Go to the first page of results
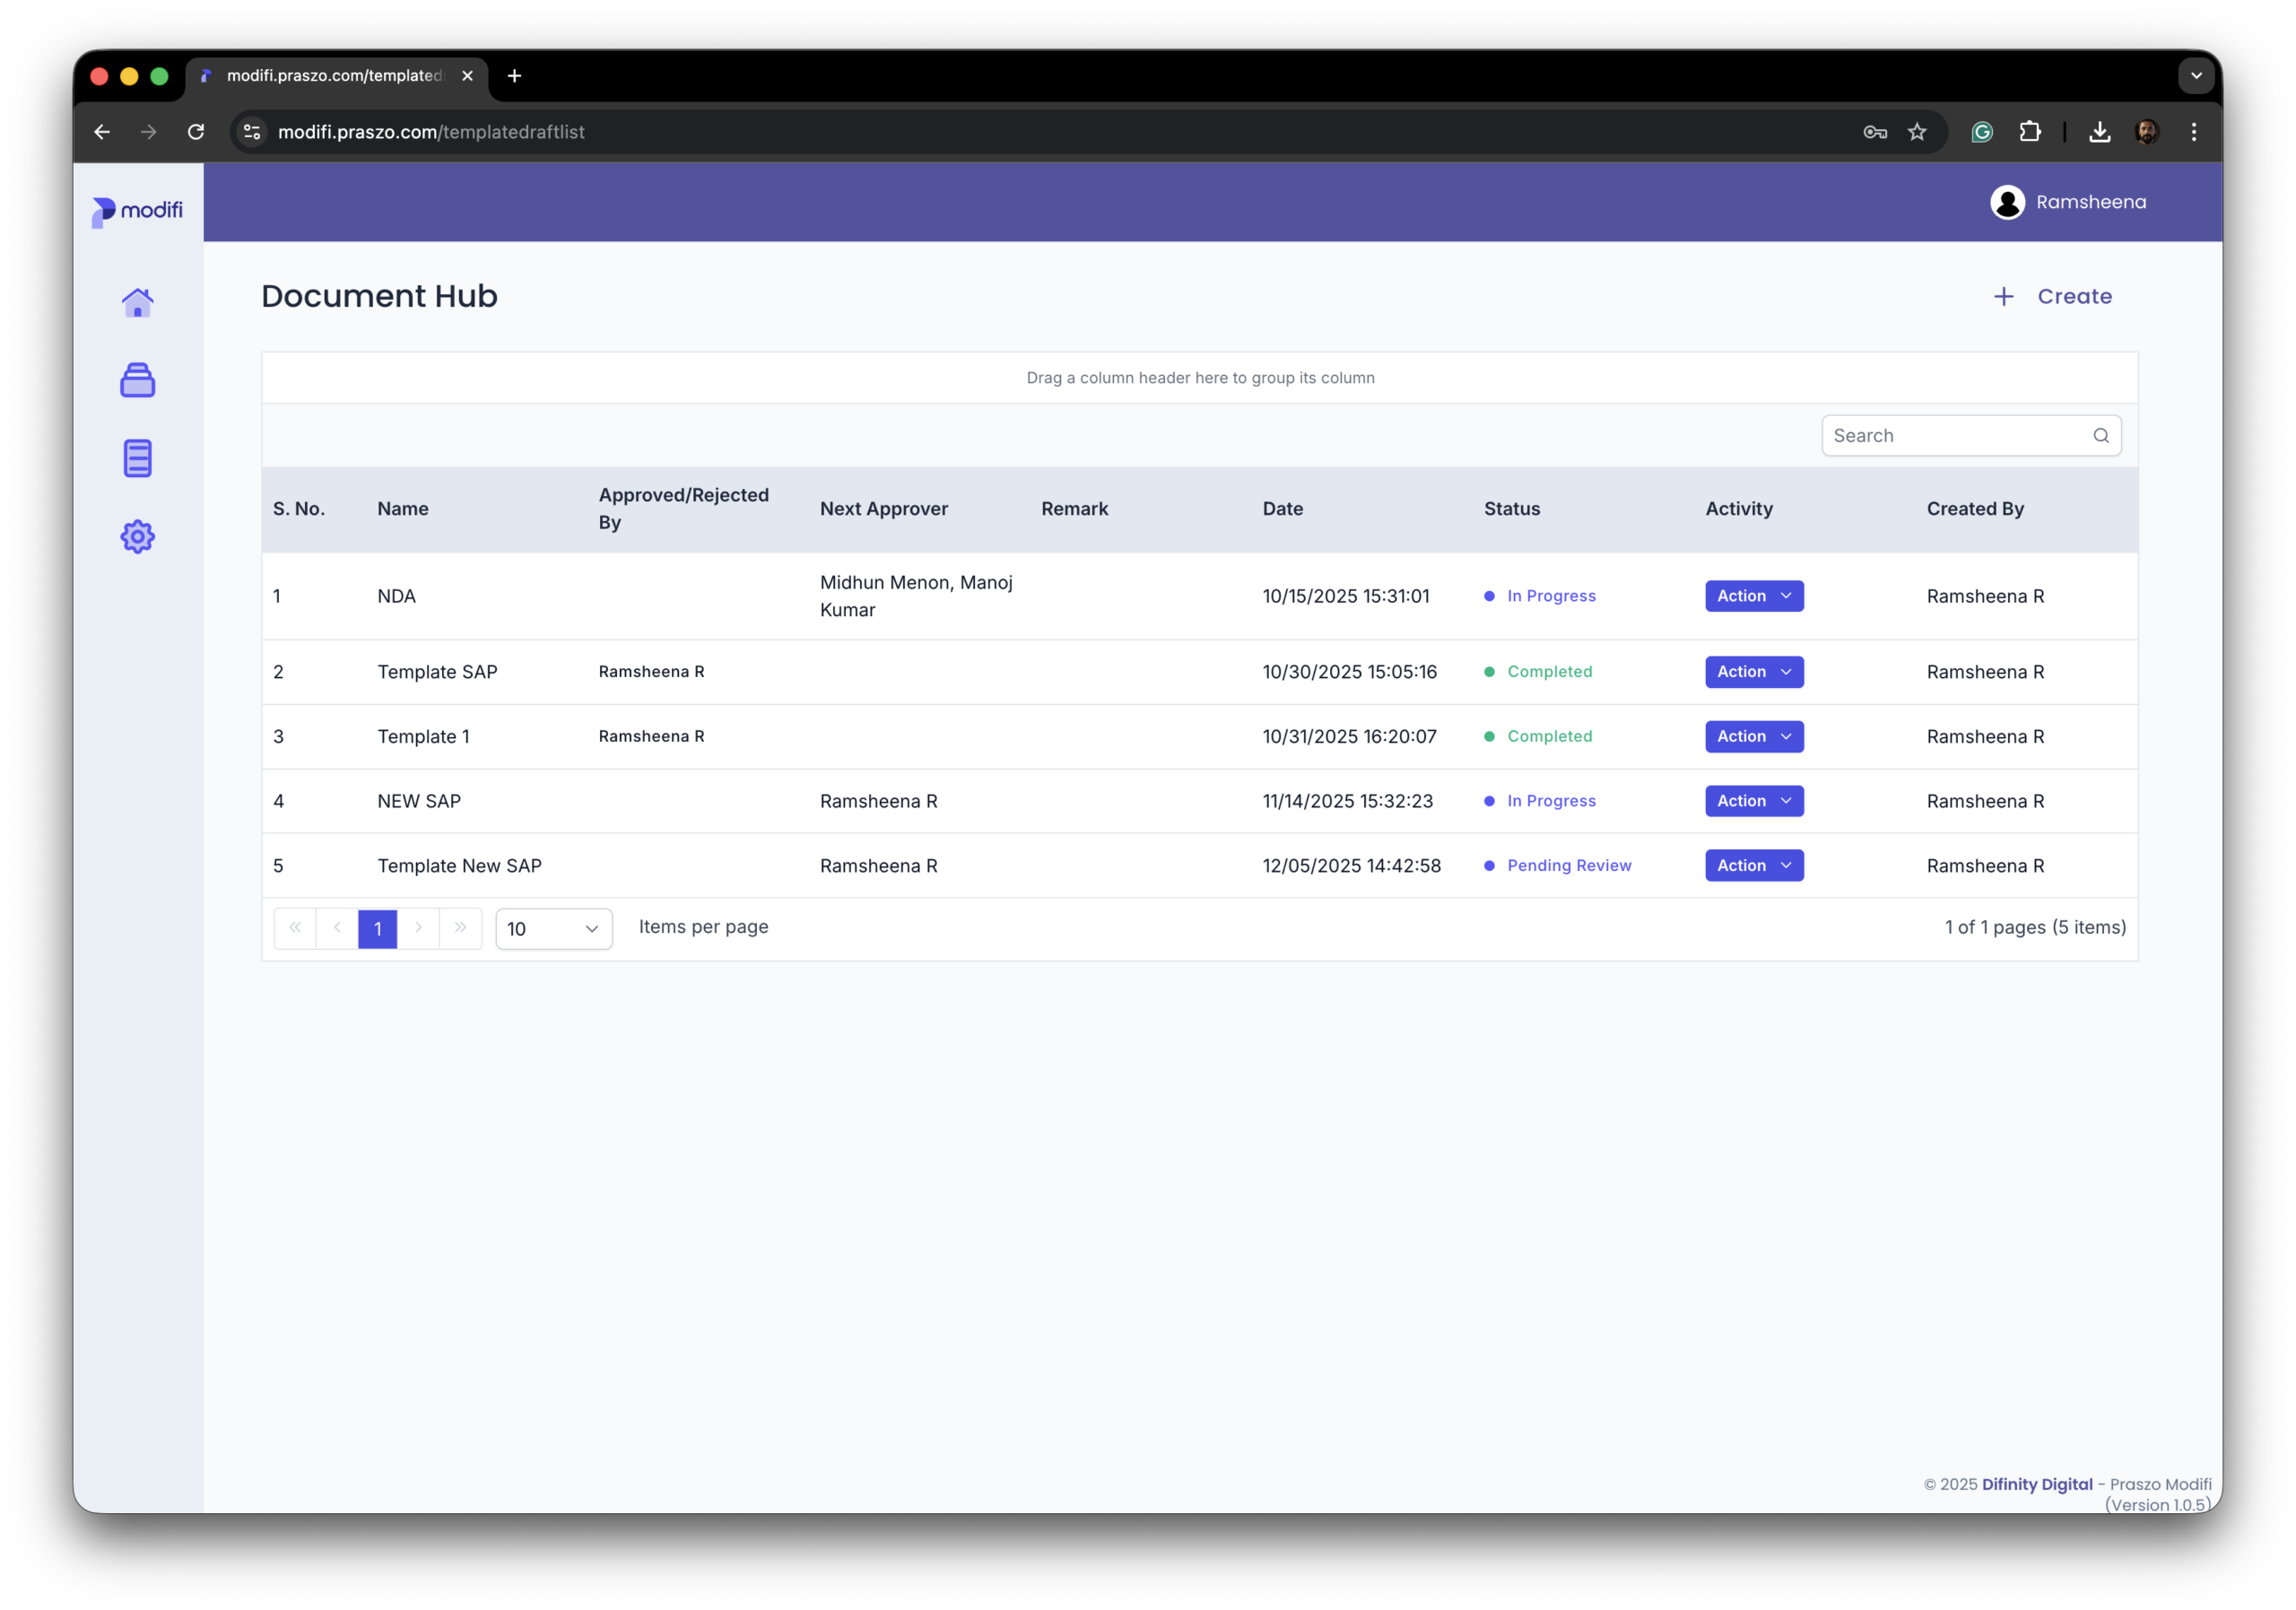 pos(295,928)
